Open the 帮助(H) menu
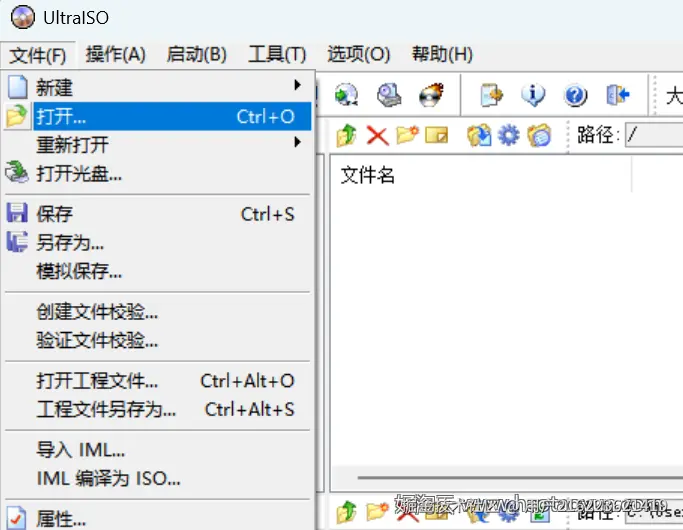Image resolution: width=683 pixels, height=530 pixels. [x=442, y=54]
